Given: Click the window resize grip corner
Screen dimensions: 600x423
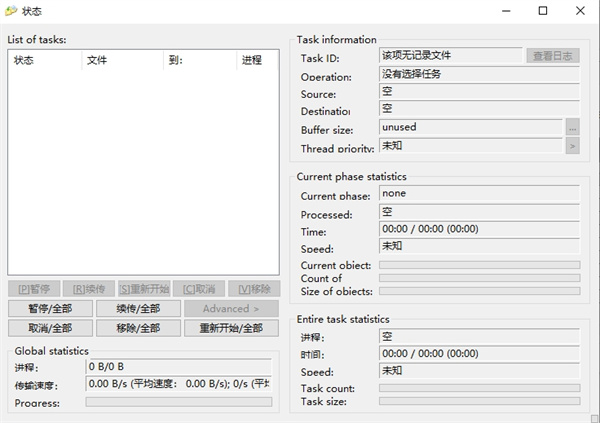Looking at the screenshot, I should [x=594, y=418].
